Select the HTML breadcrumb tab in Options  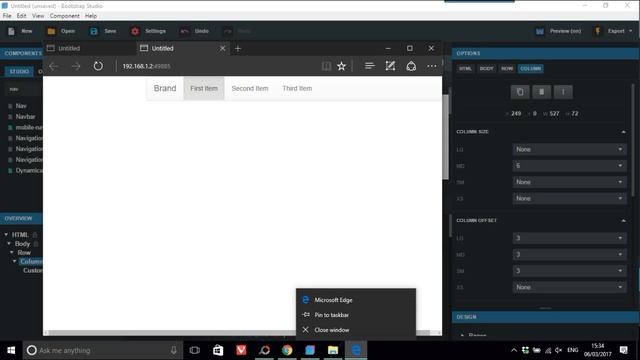[465, 69]
